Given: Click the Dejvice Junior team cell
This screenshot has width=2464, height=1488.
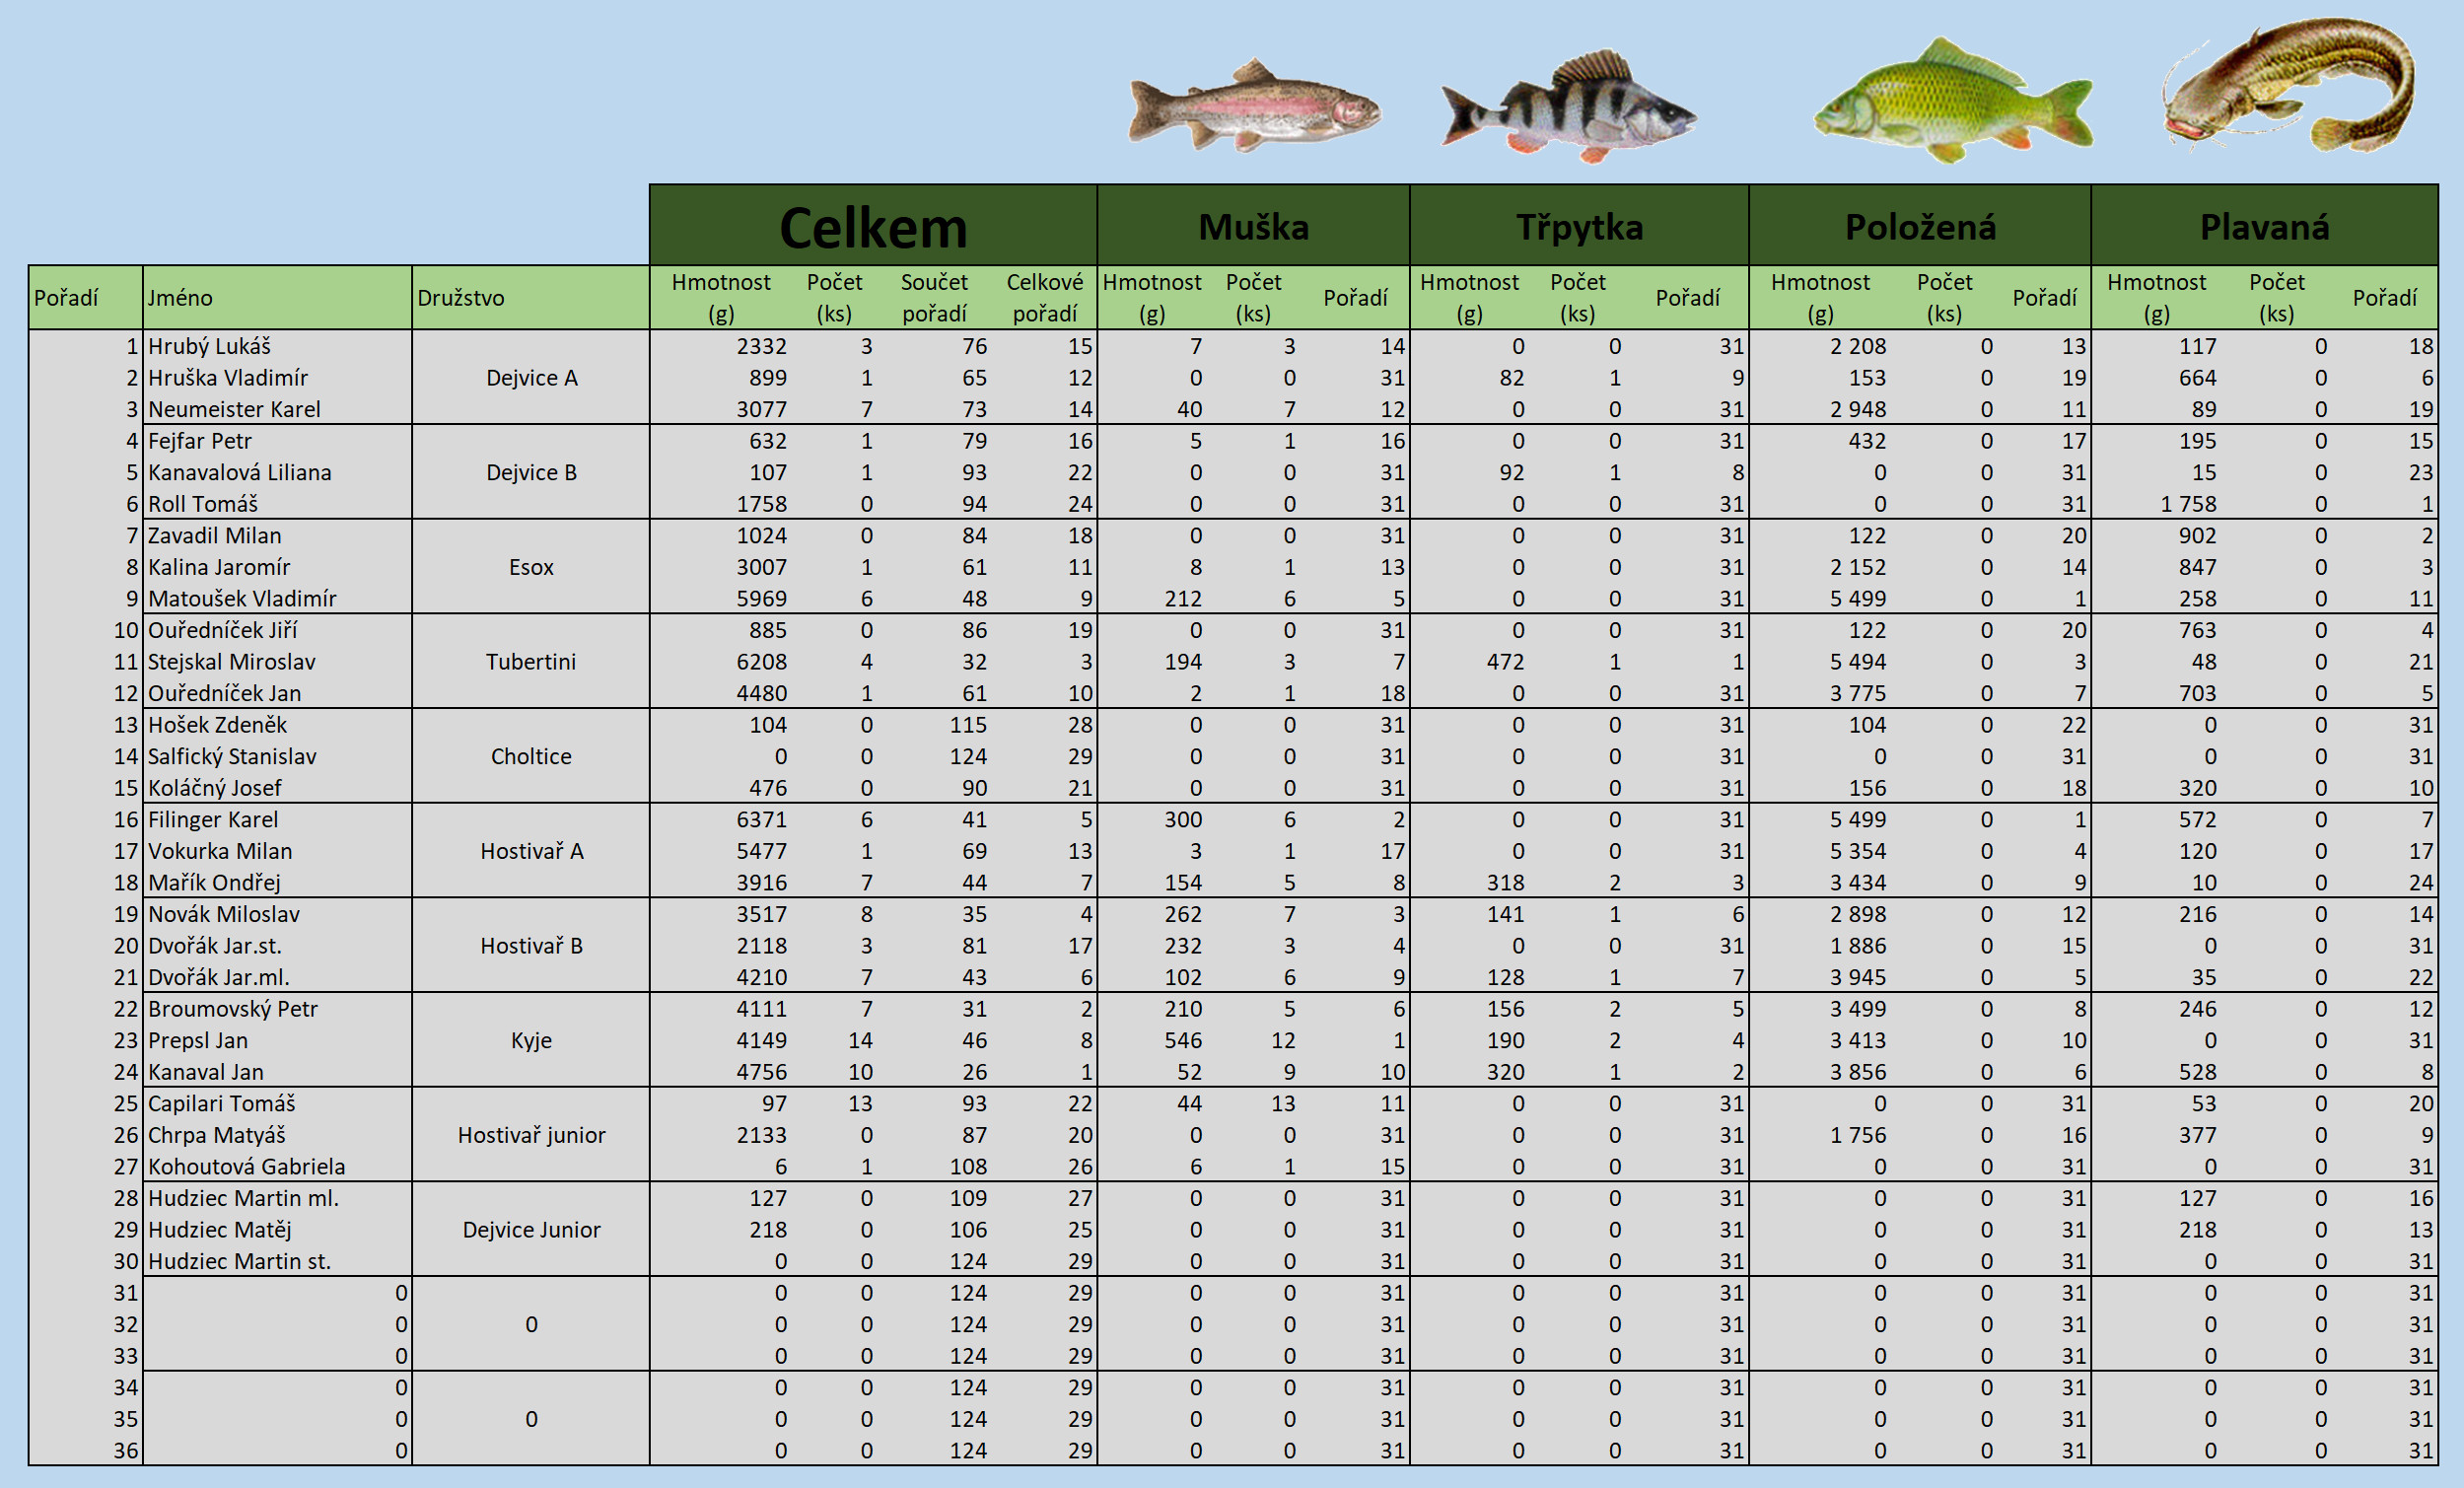Looking at the screenshot, I should click(531, 1230).
